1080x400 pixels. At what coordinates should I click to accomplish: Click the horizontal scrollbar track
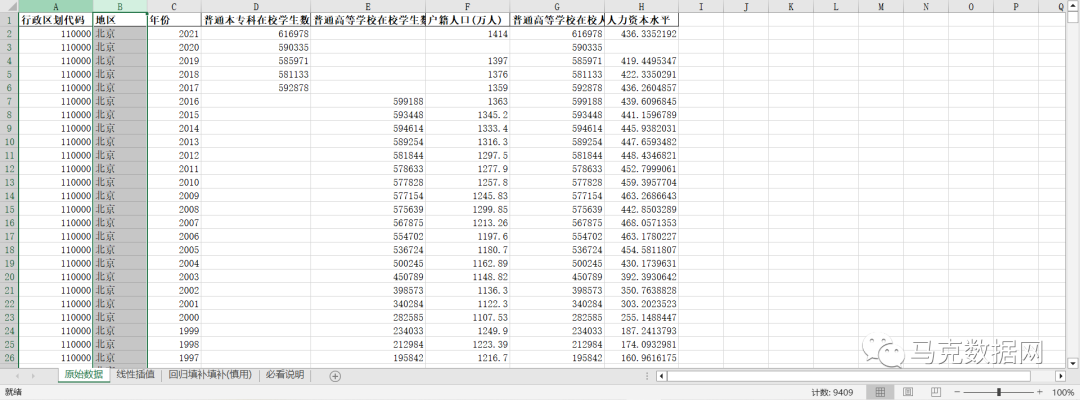pos(861,376)
